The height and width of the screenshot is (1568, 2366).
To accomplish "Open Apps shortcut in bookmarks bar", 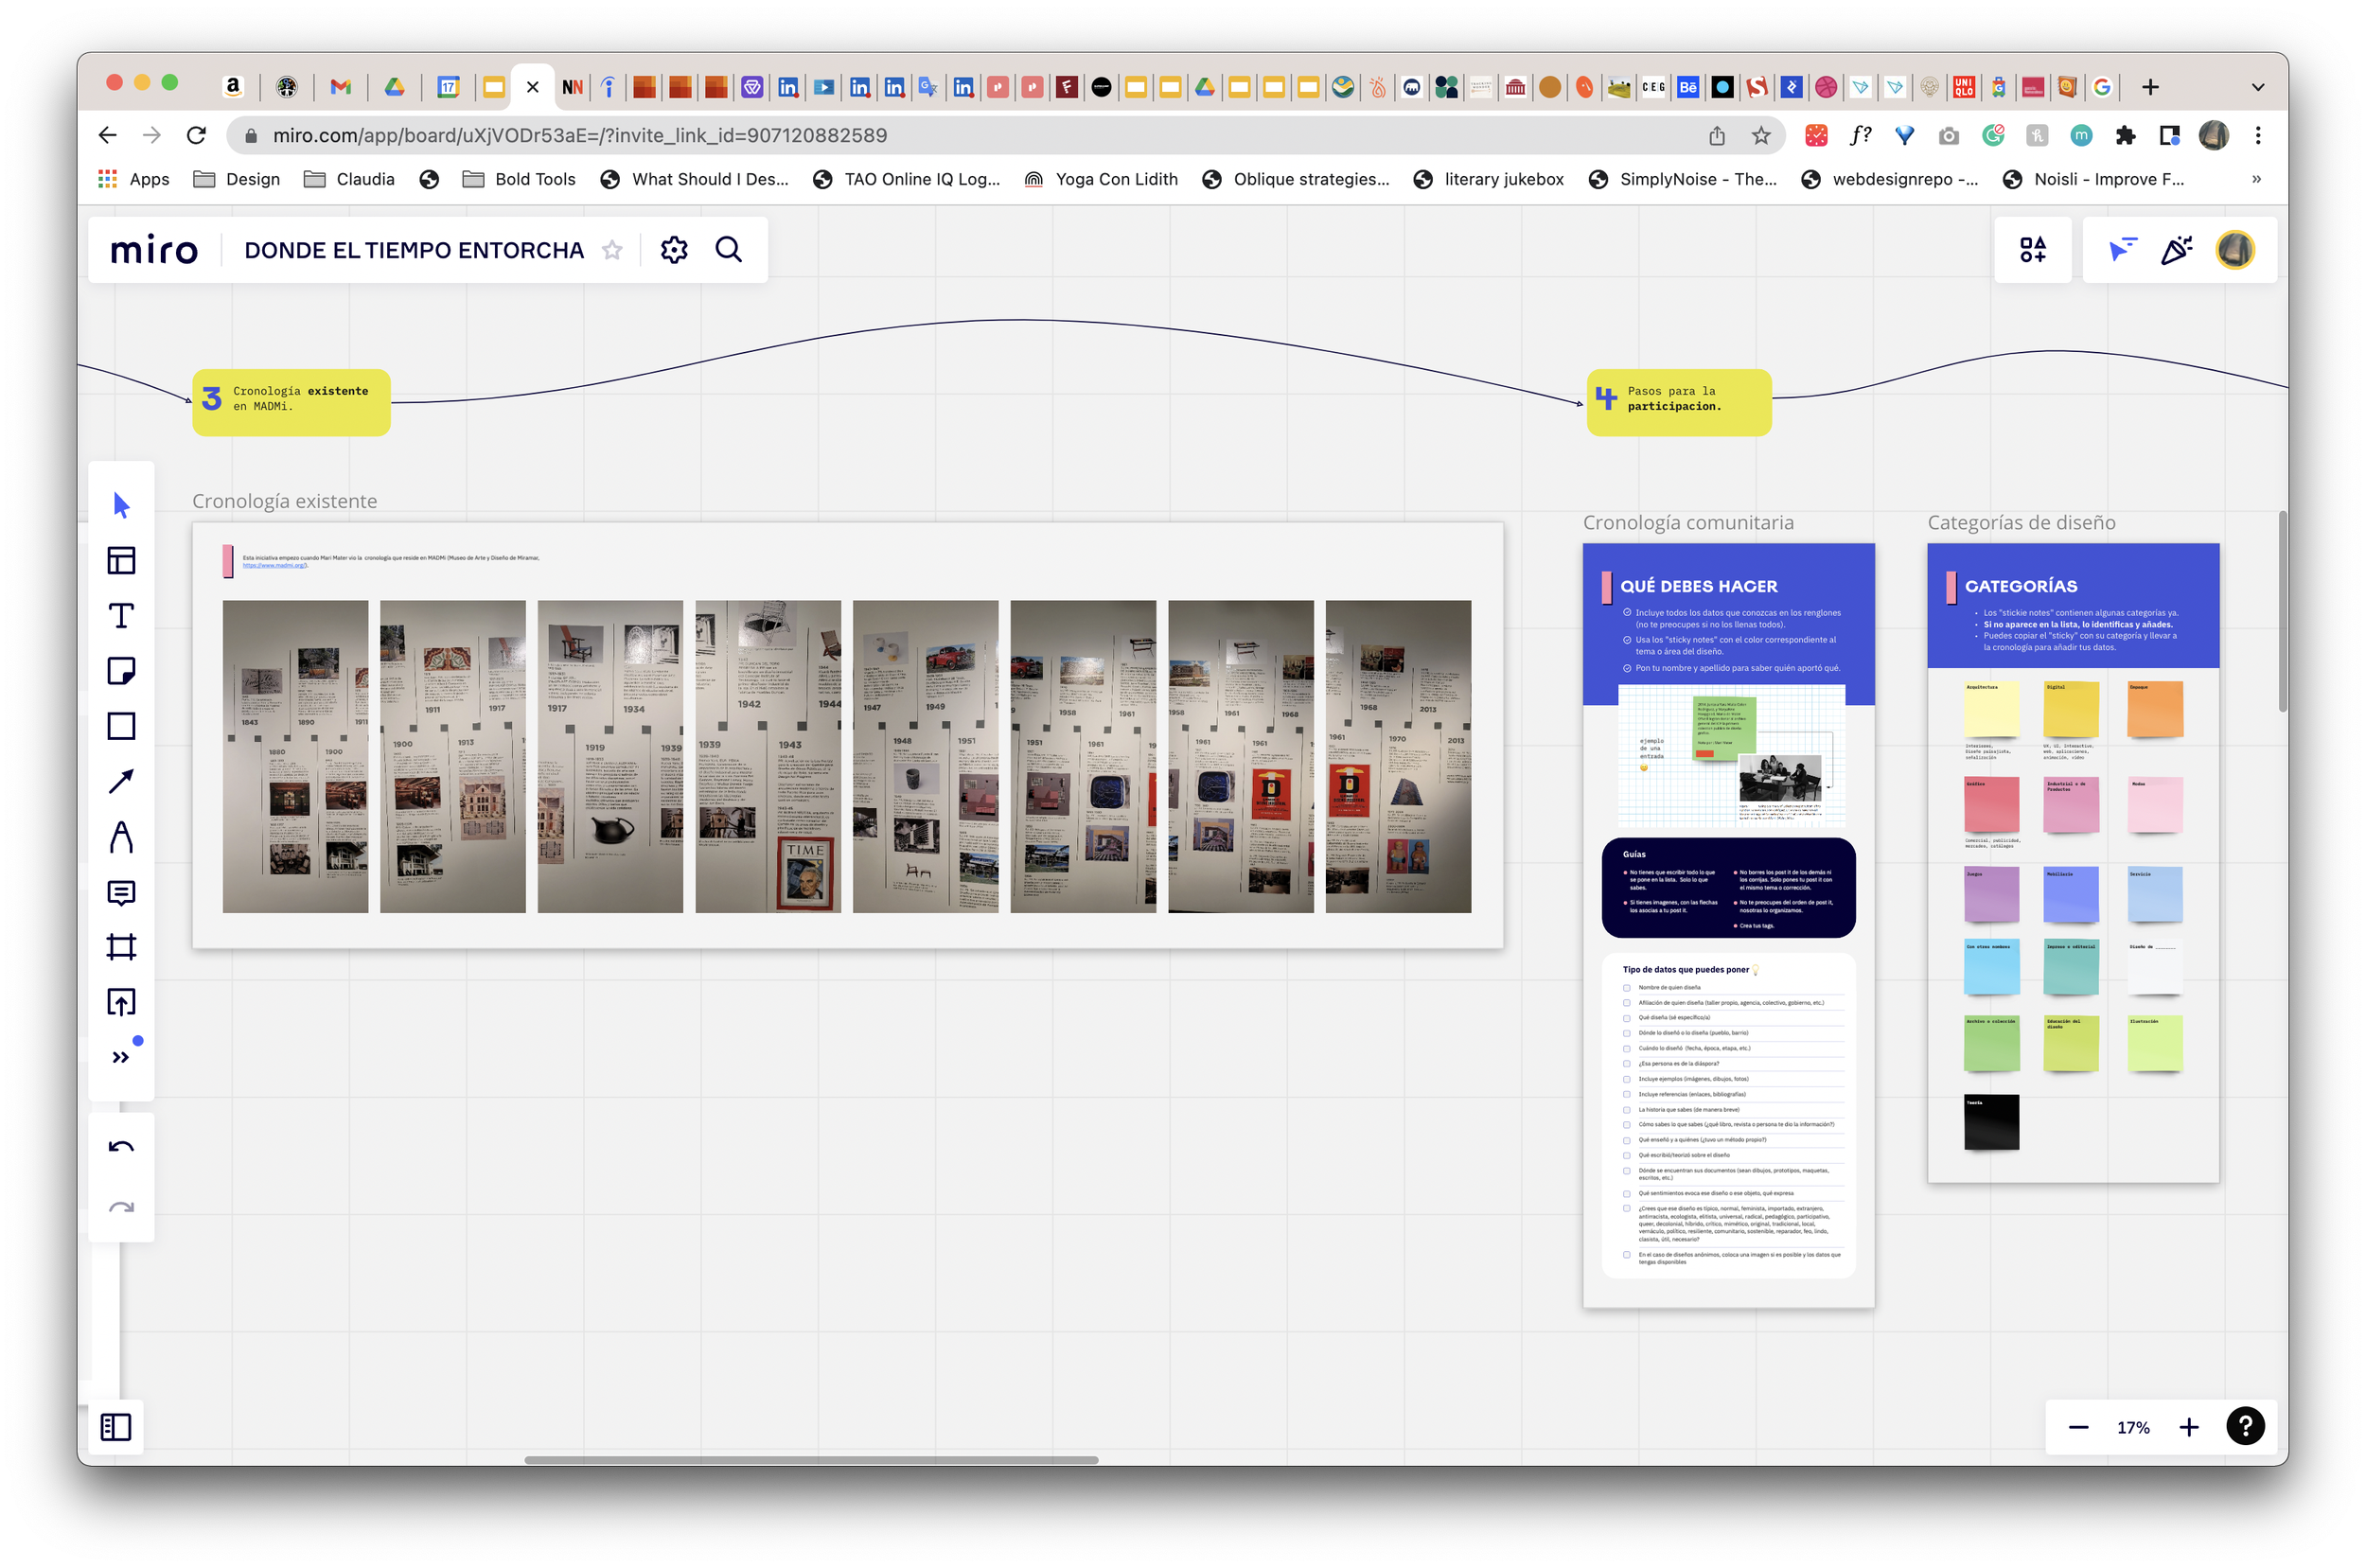I will 133,179.
